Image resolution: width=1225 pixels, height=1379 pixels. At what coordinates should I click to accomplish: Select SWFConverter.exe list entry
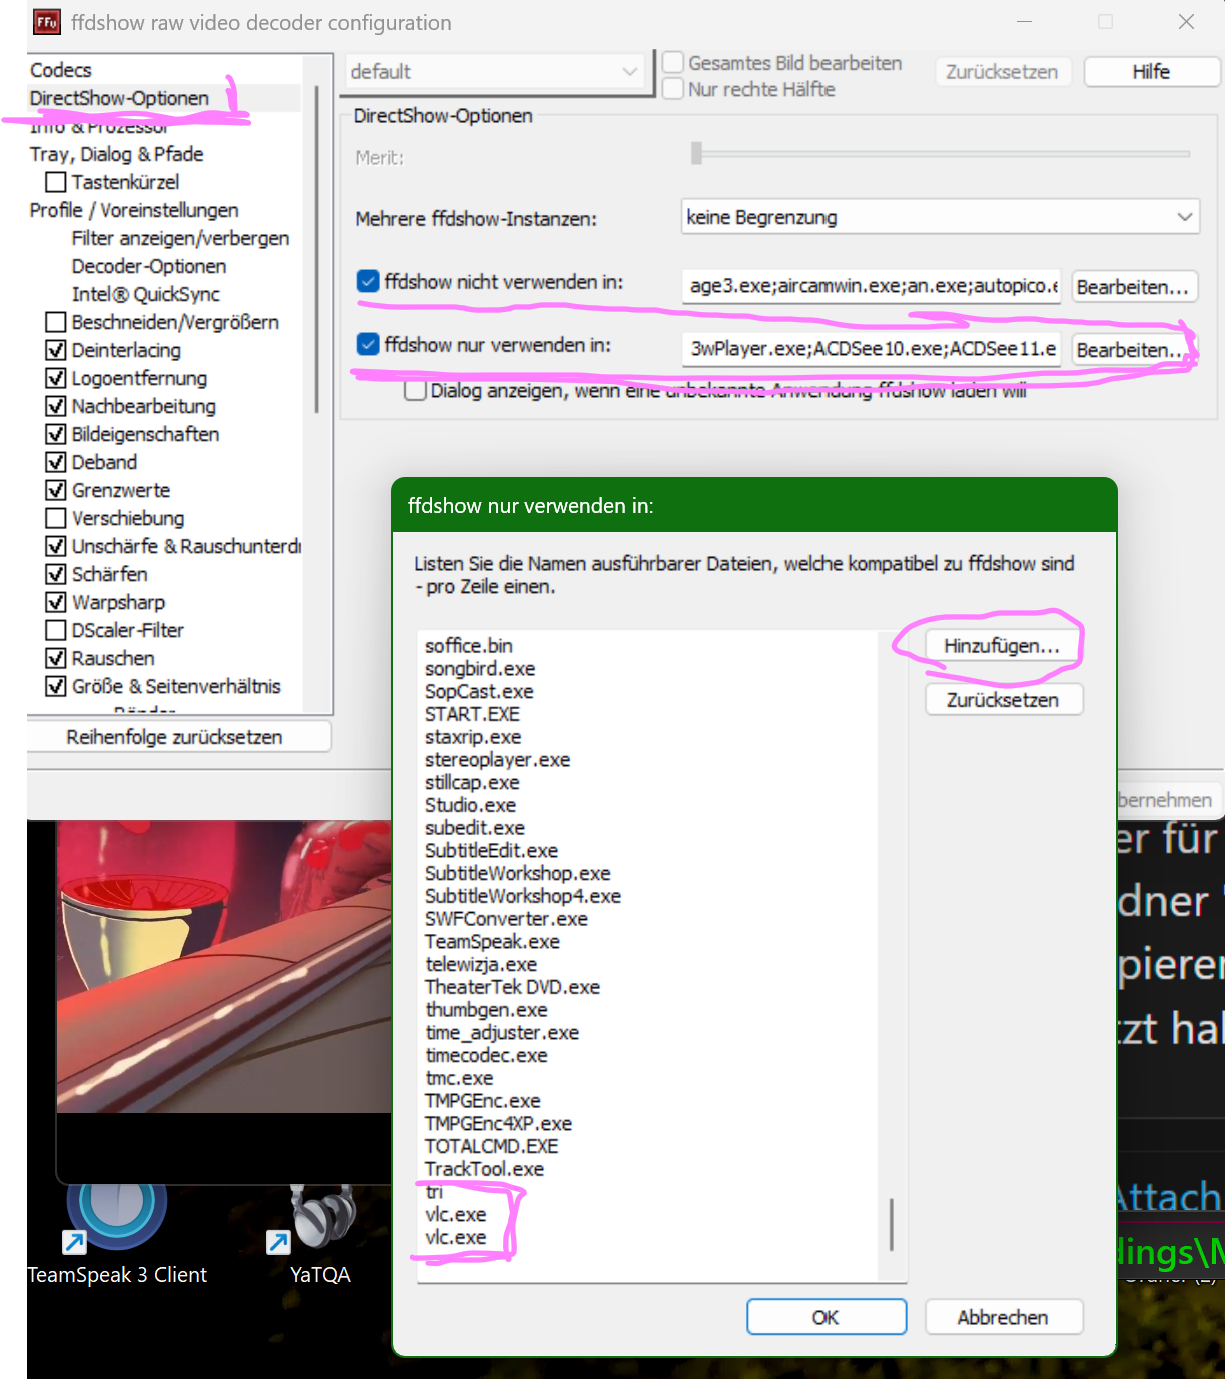506,919
